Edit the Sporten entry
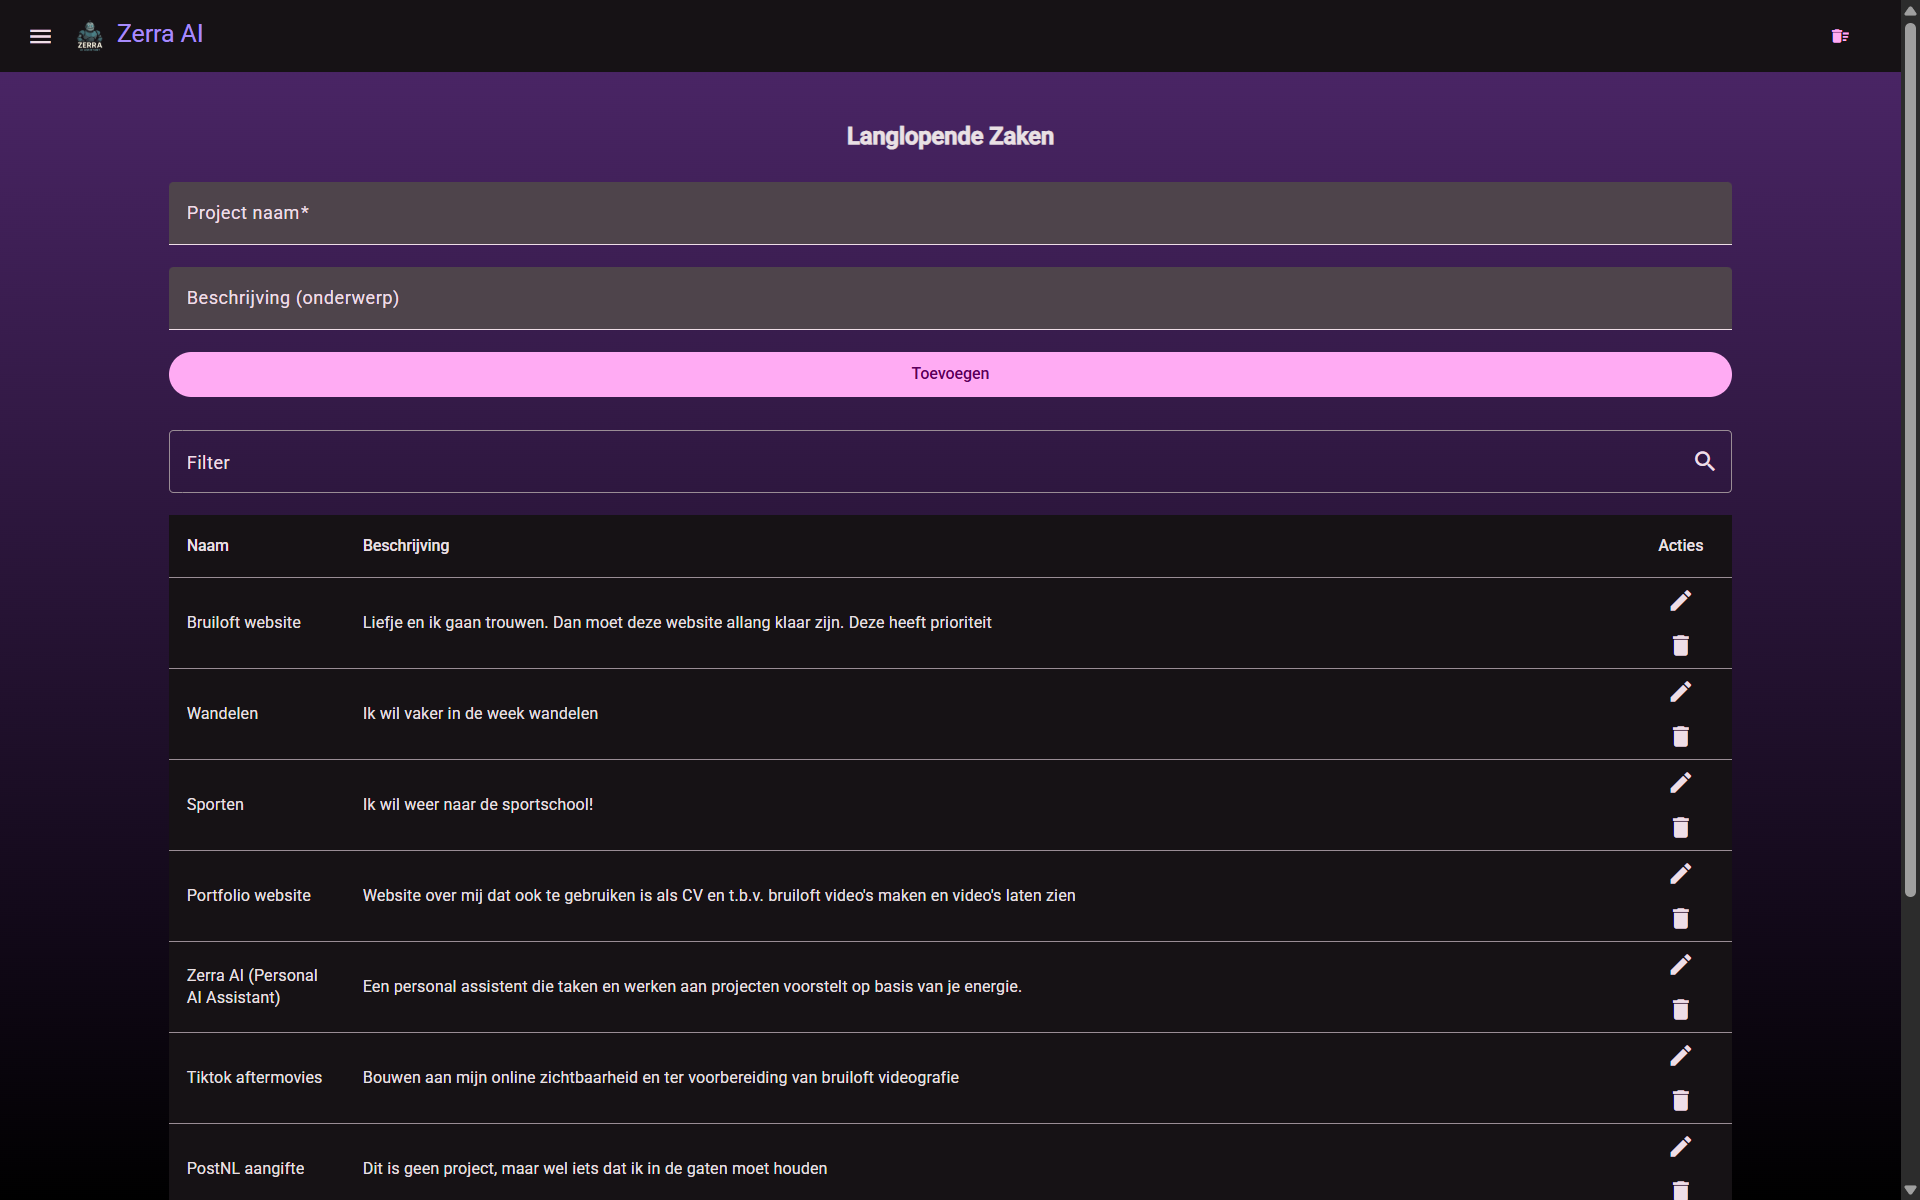This screenshot has width=1920, height=1200. click(x=1681, y=782)
